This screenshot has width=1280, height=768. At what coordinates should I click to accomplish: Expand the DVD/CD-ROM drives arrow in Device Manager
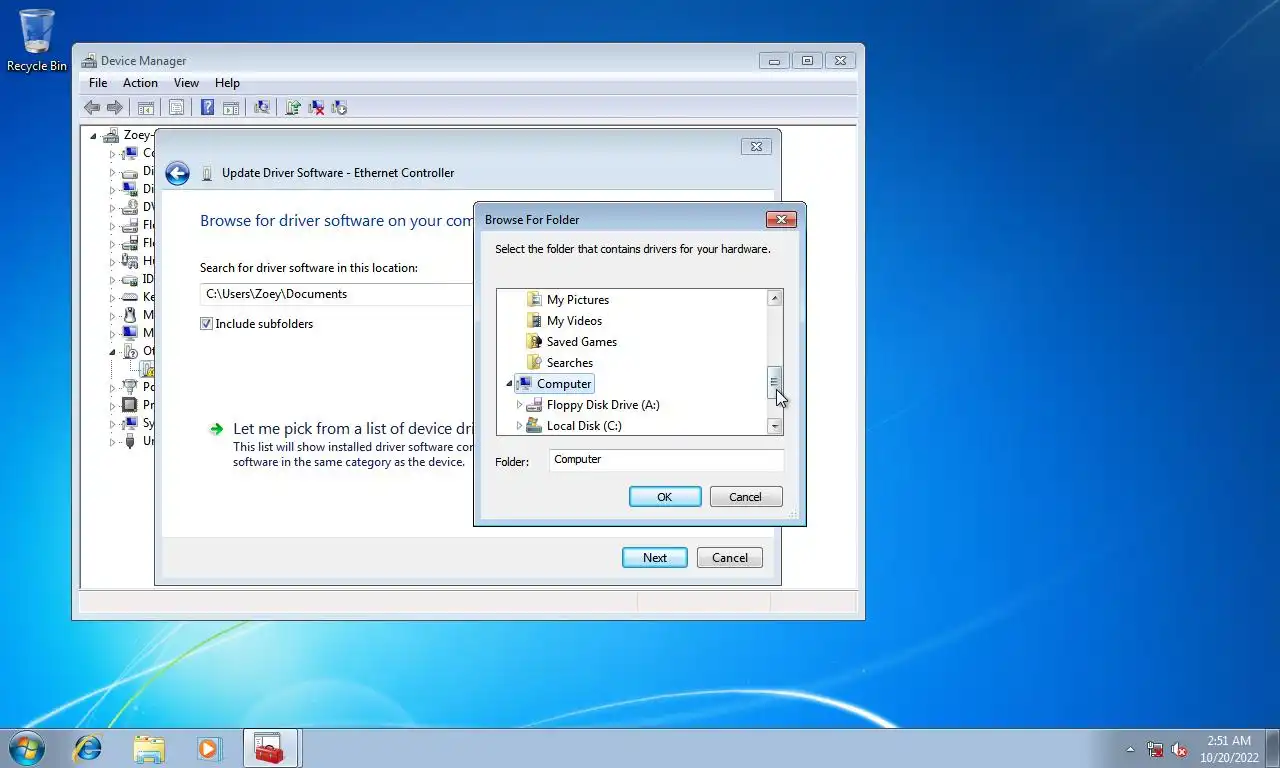click(x=113, y=207)
